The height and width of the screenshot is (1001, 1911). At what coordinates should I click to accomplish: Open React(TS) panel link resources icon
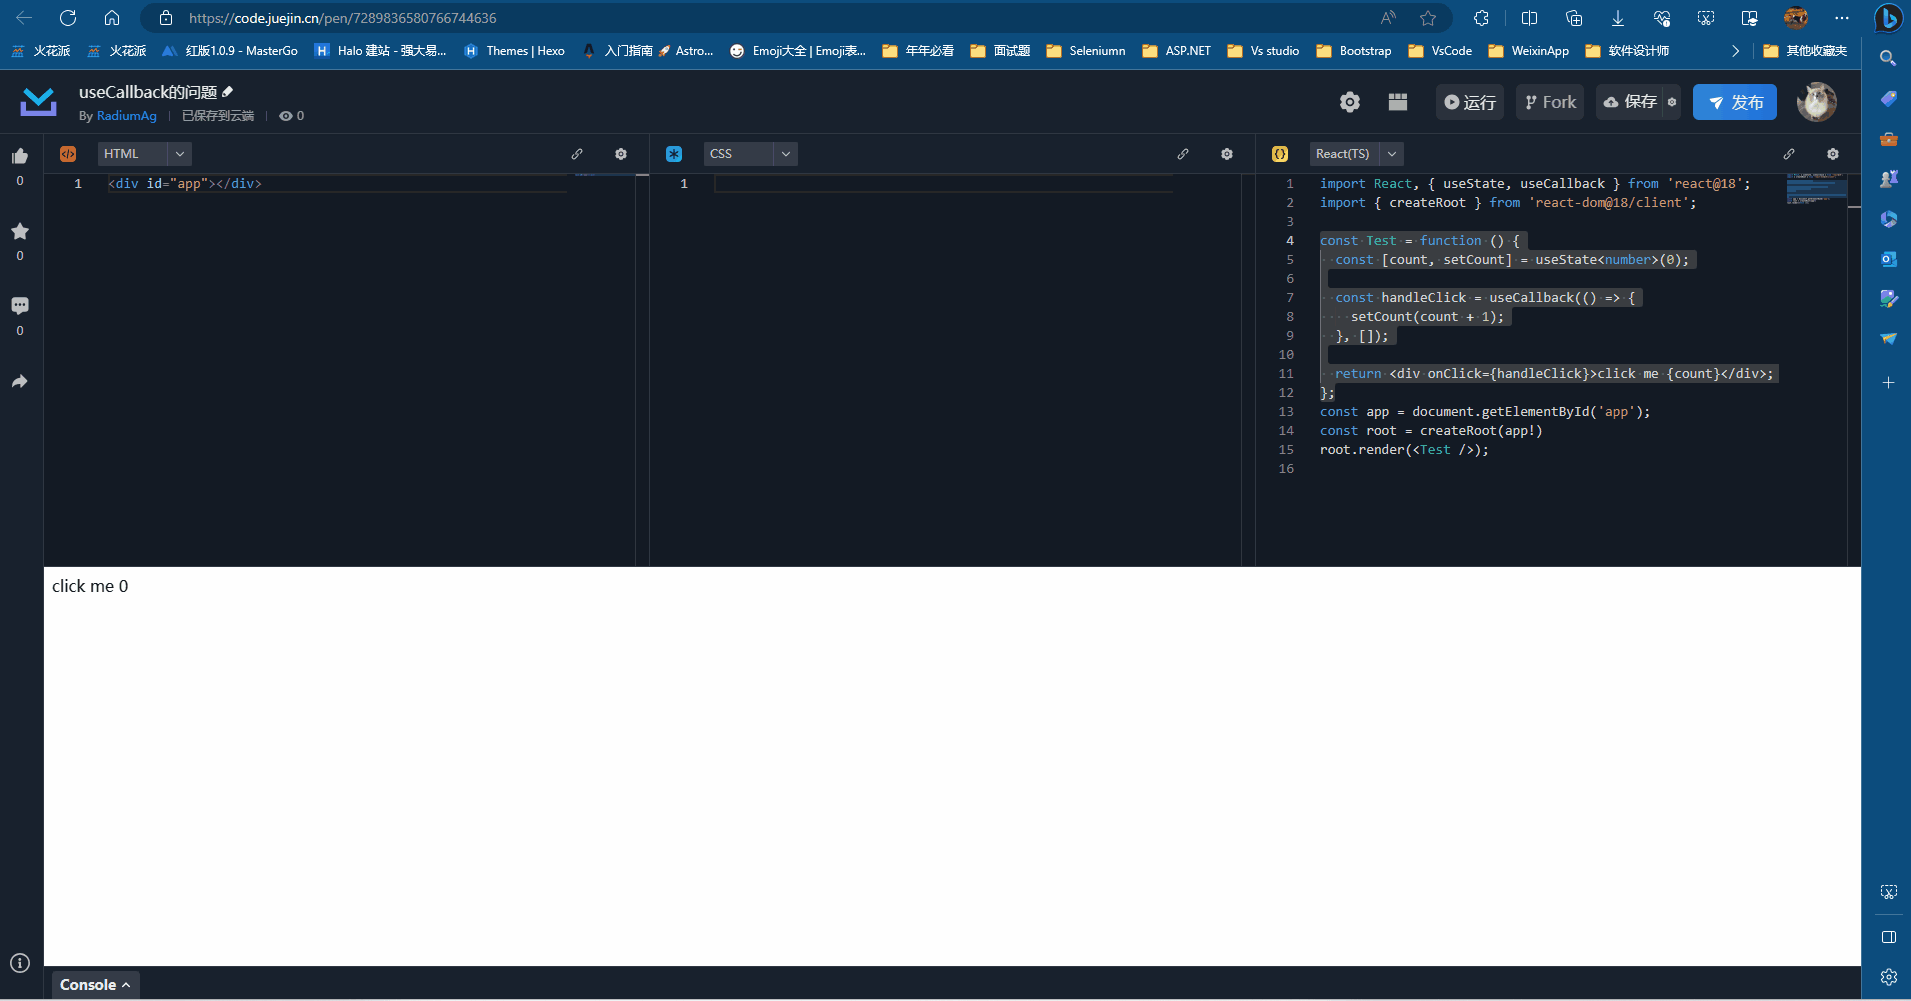tap(1789, 154)
